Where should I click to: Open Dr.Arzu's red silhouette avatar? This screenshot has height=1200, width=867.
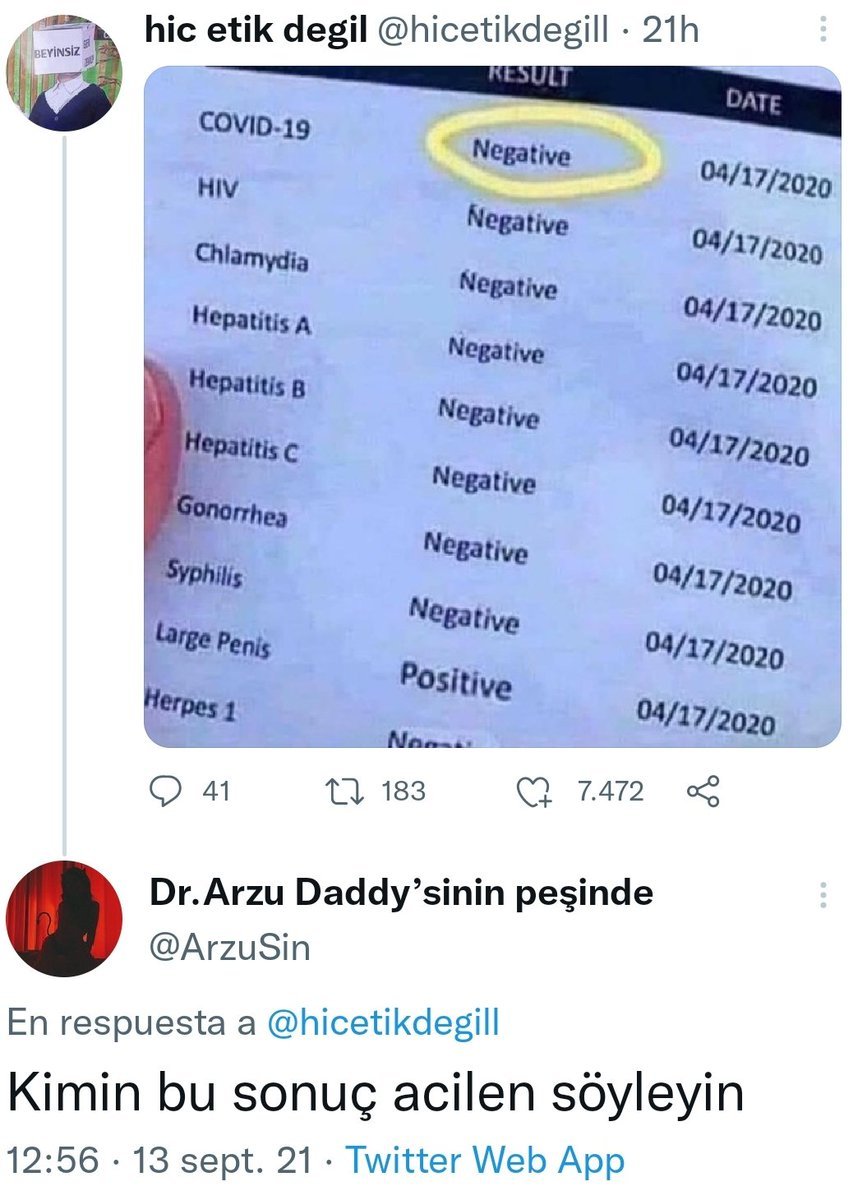coord(64,918)
